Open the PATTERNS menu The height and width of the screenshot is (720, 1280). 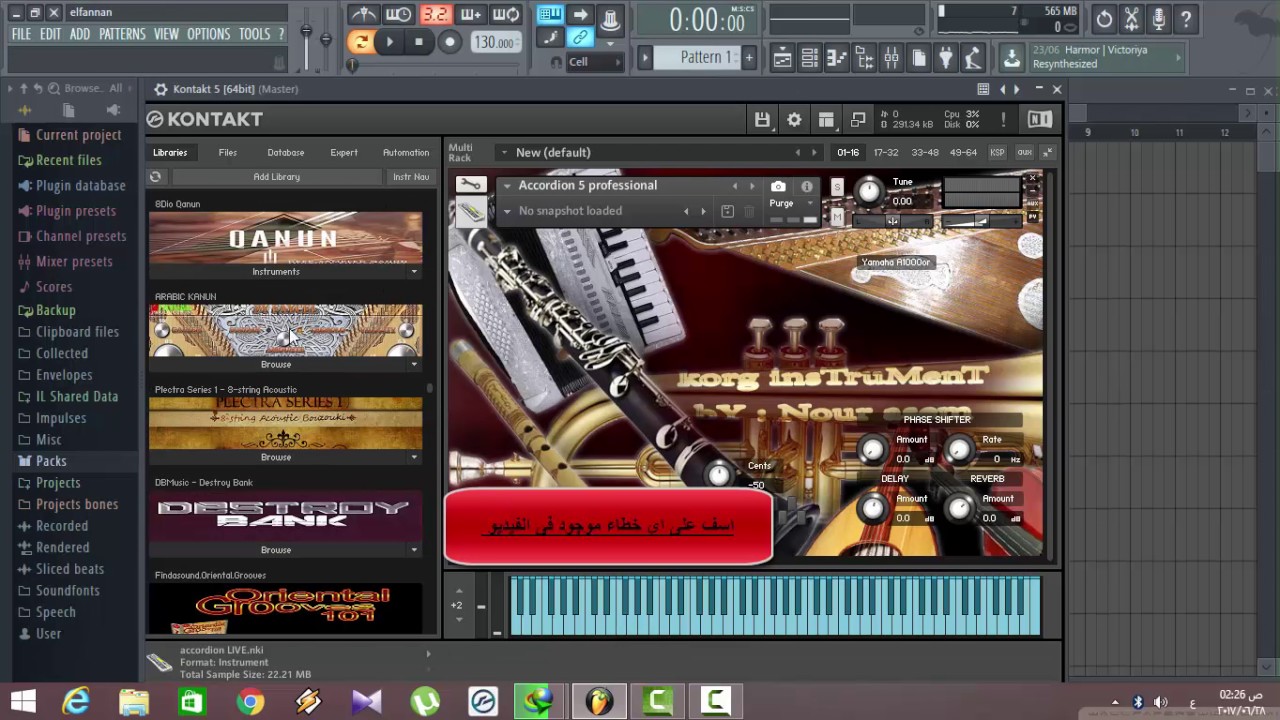pyautogui.click(x=123, y=34)
